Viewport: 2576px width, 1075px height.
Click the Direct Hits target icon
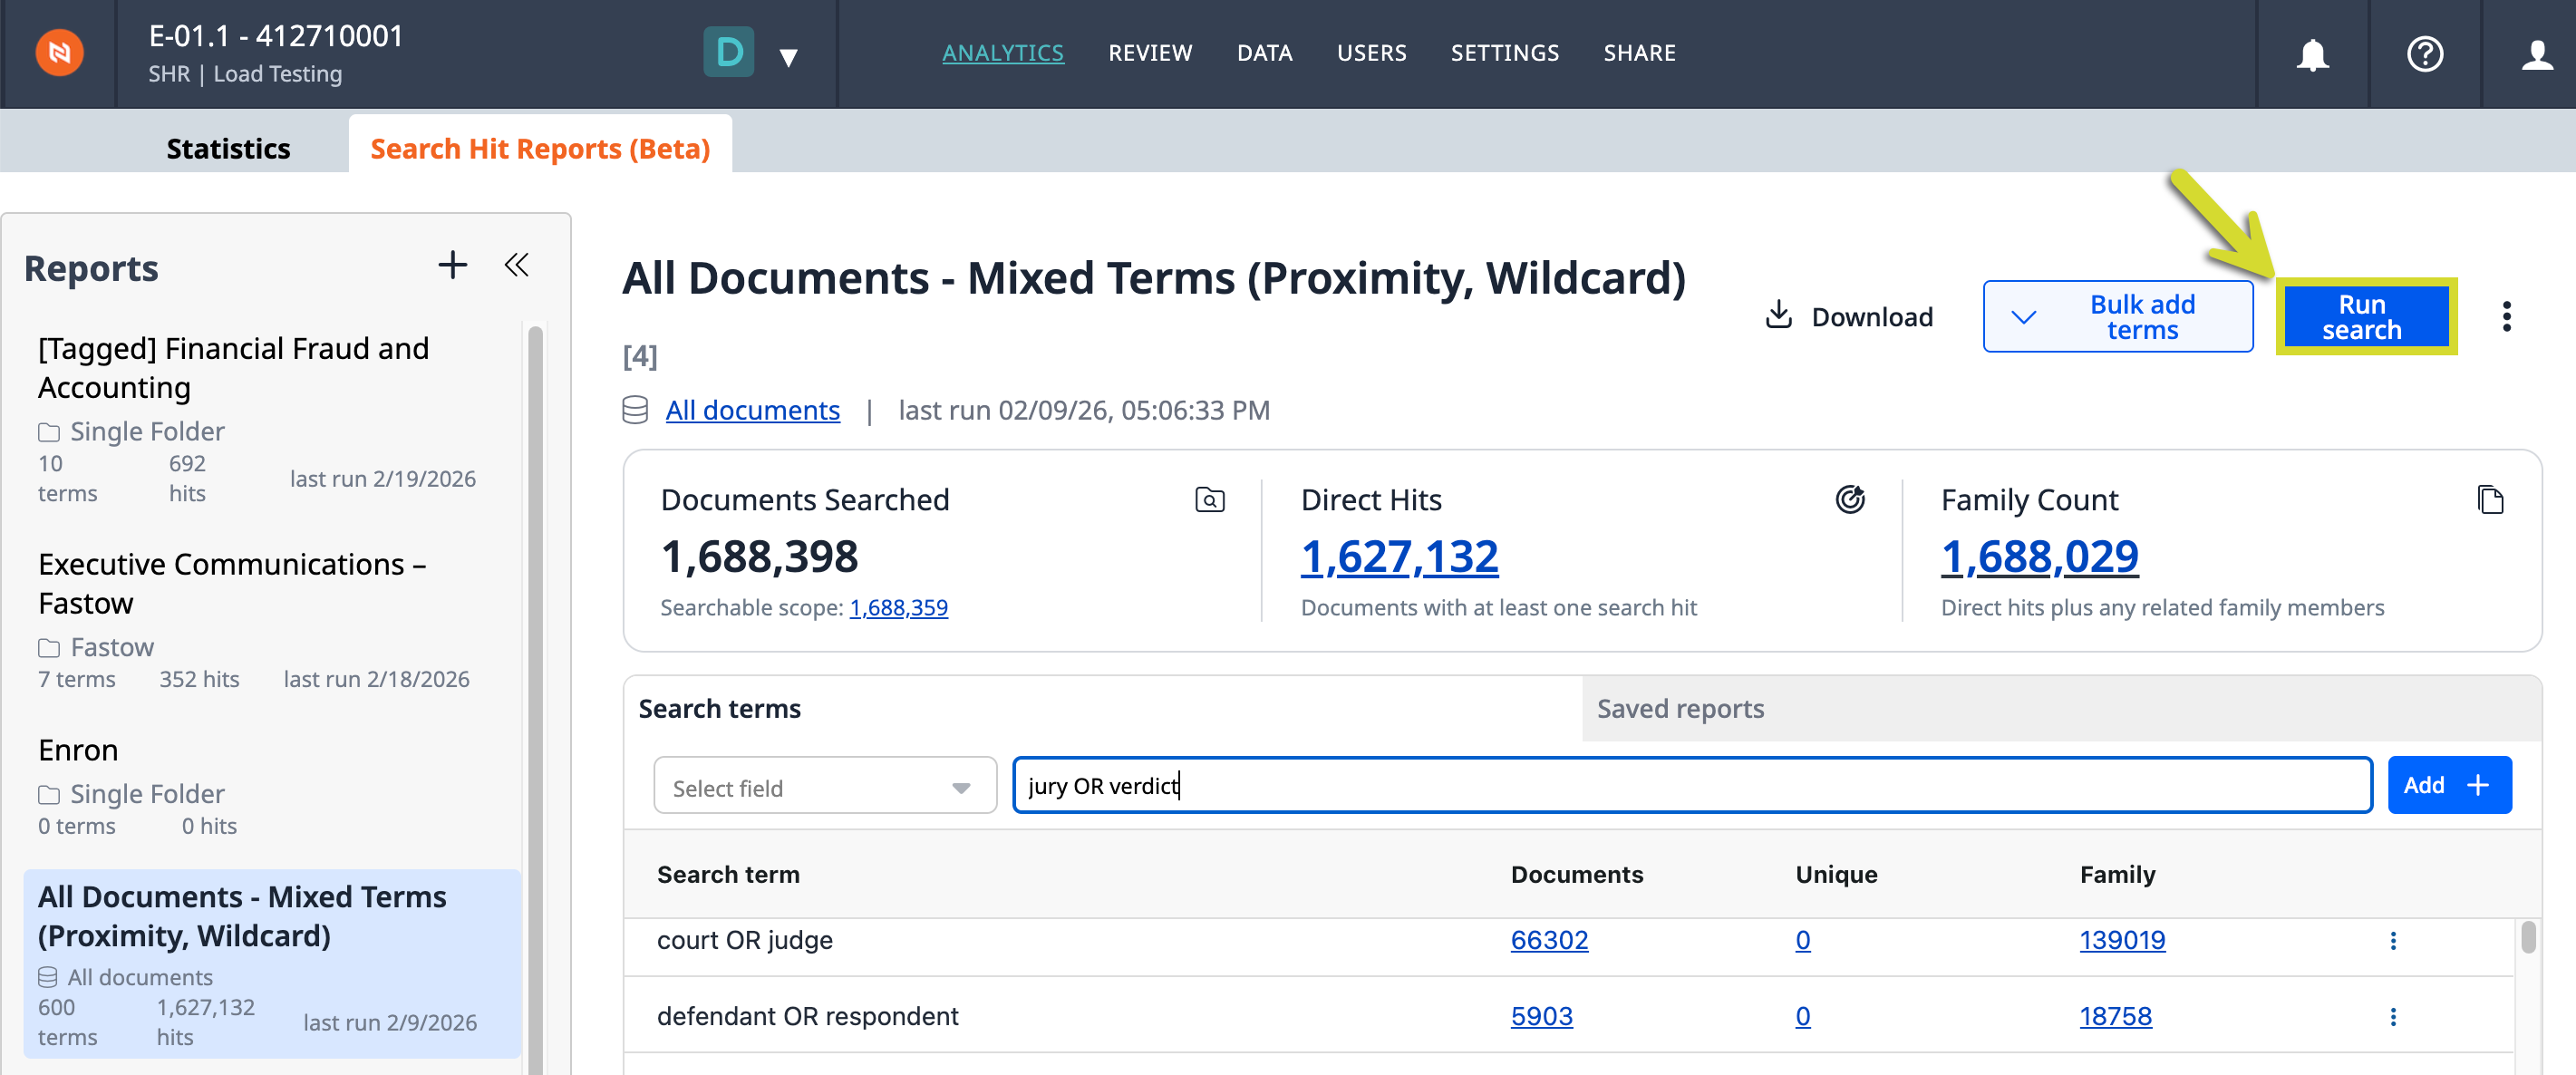point(1850,499)
